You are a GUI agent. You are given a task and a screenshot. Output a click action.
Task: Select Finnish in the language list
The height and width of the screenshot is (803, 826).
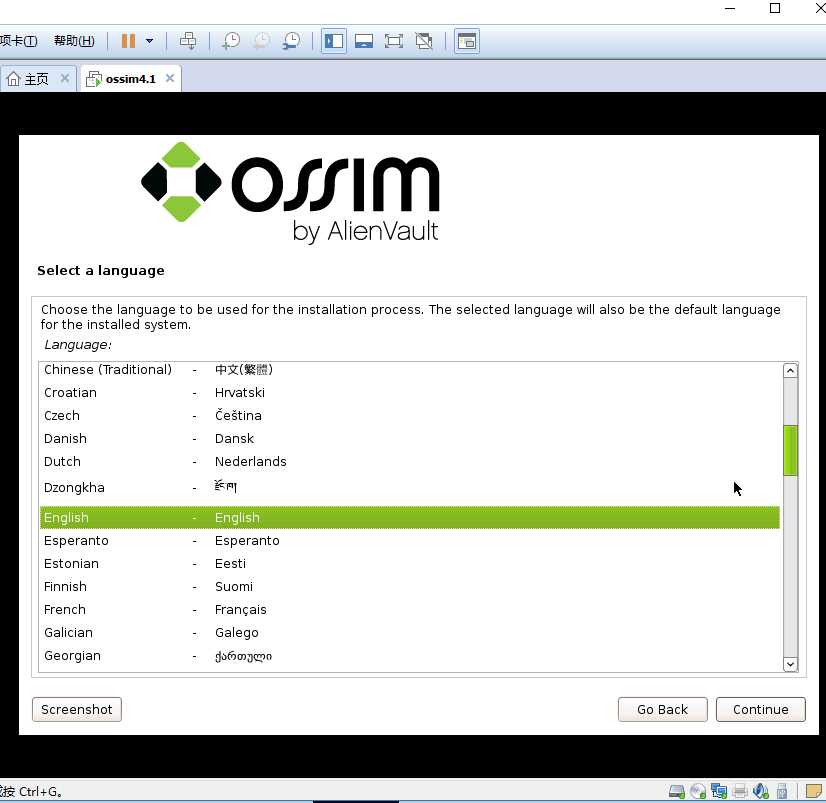[x=410, y=587]
